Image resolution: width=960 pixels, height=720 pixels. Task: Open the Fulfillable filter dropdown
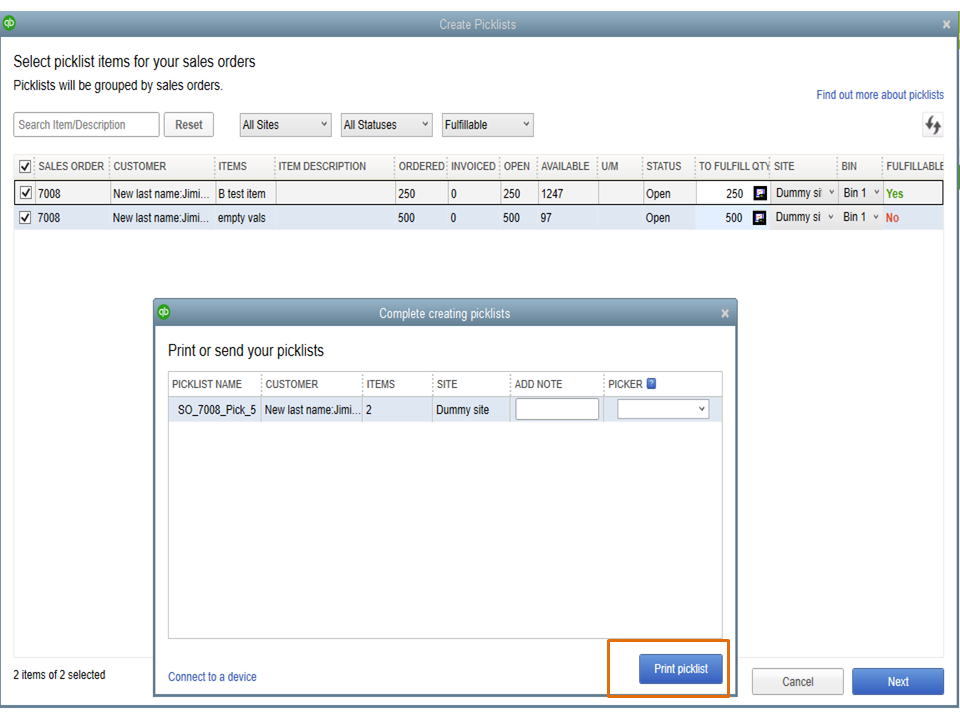pyautogui.click(x=487, y=125)
